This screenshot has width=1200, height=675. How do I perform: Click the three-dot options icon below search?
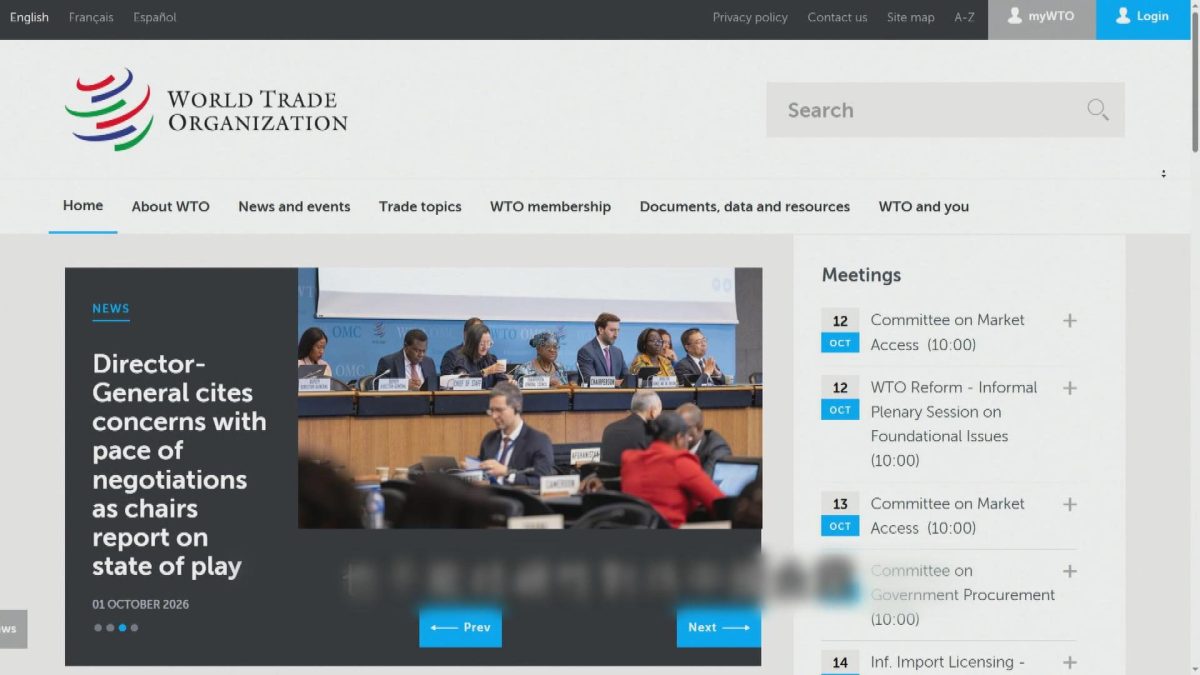(1163, 174)
